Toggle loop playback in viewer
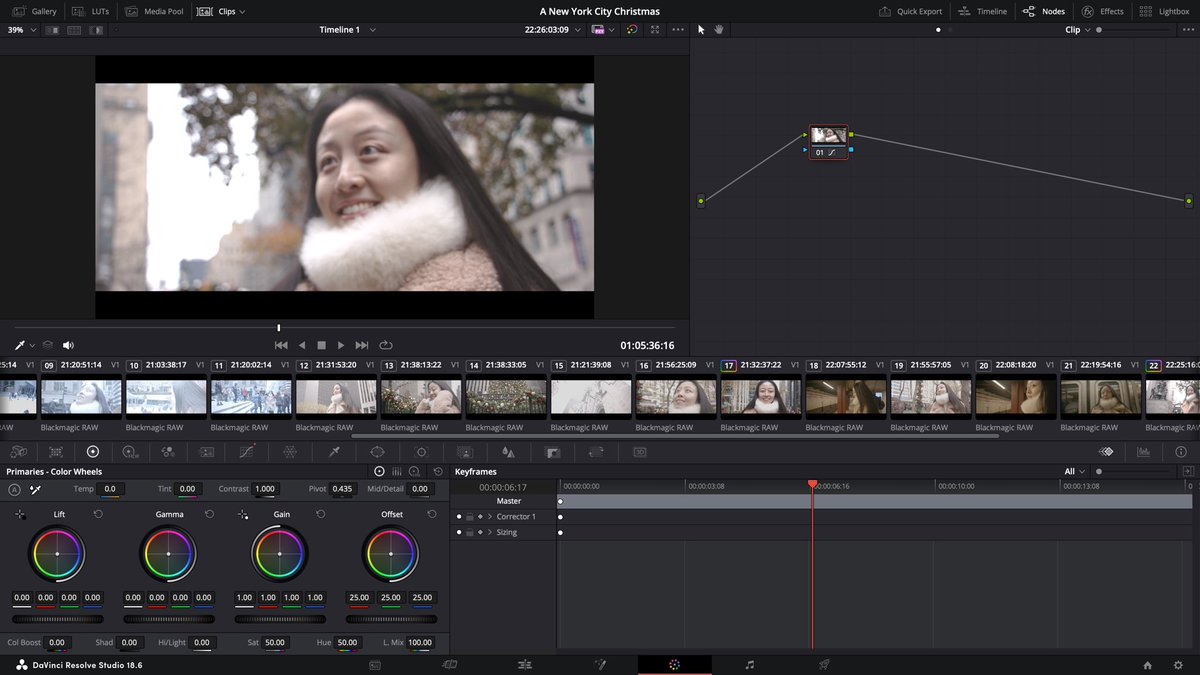The width and height of the screenshot is (1200, 675). (386, 345)
